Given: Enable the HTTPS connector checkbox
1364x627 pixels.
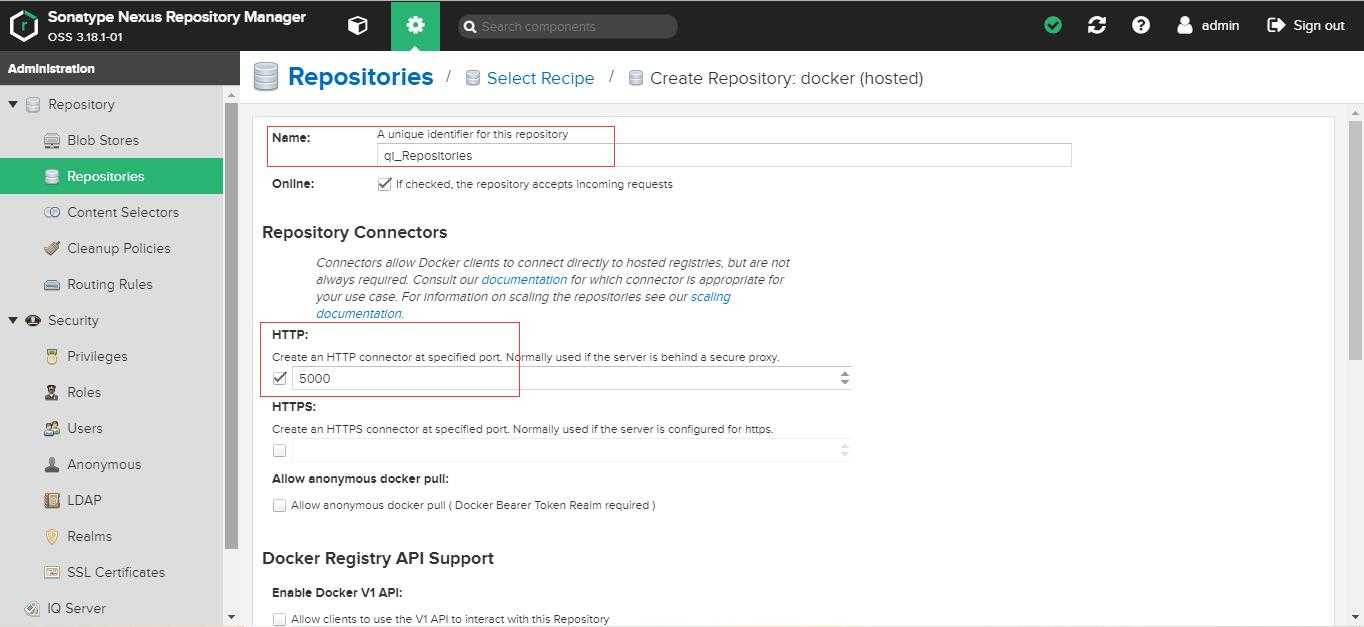Looking at the screenshot, I should [280, 450].
